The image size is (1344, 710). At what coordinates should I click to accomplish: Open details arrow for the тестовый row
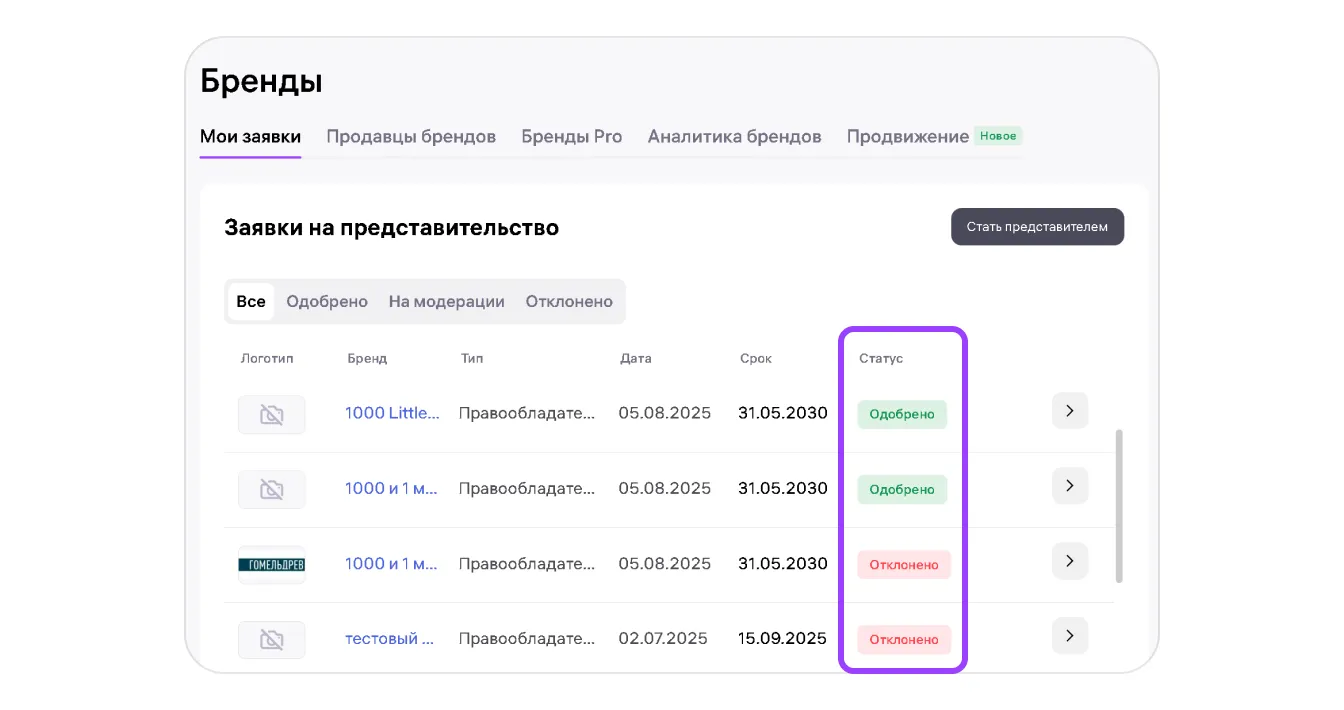1069,636
